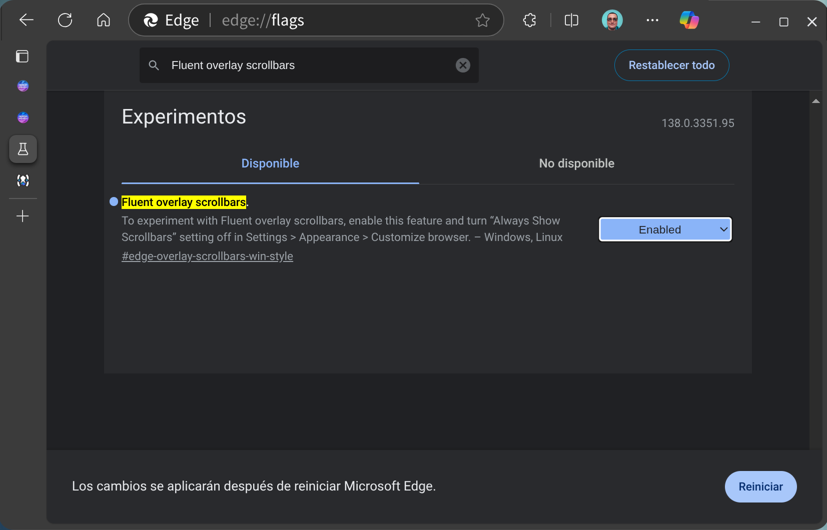
Task: Click the Restablecer todo button
Action: [x=671, y=65]
